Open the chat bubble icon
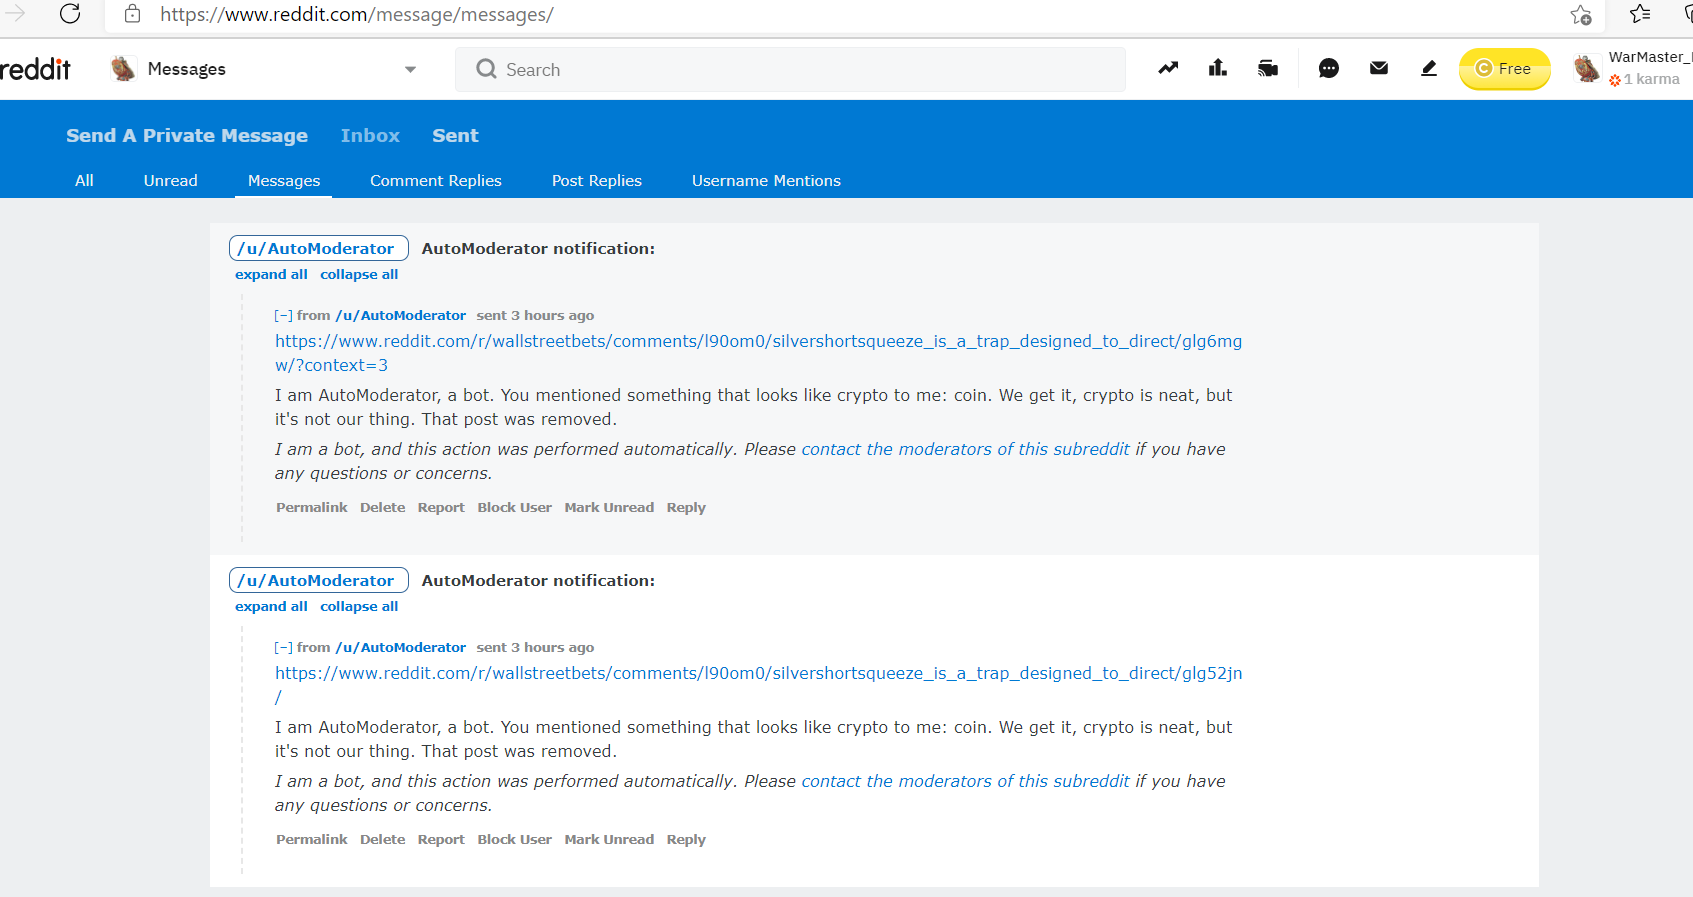 pyautogui.click(x=1328, y=68)
